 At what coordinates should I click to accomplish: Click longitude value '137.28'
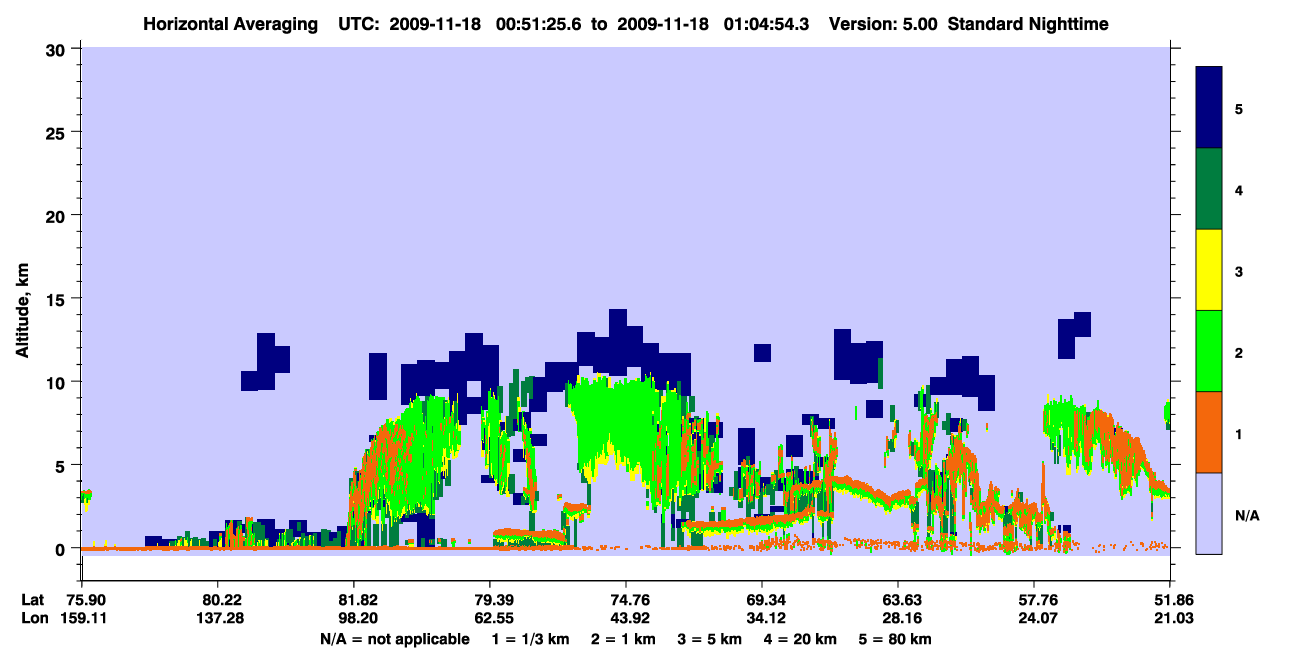[218, 619]
